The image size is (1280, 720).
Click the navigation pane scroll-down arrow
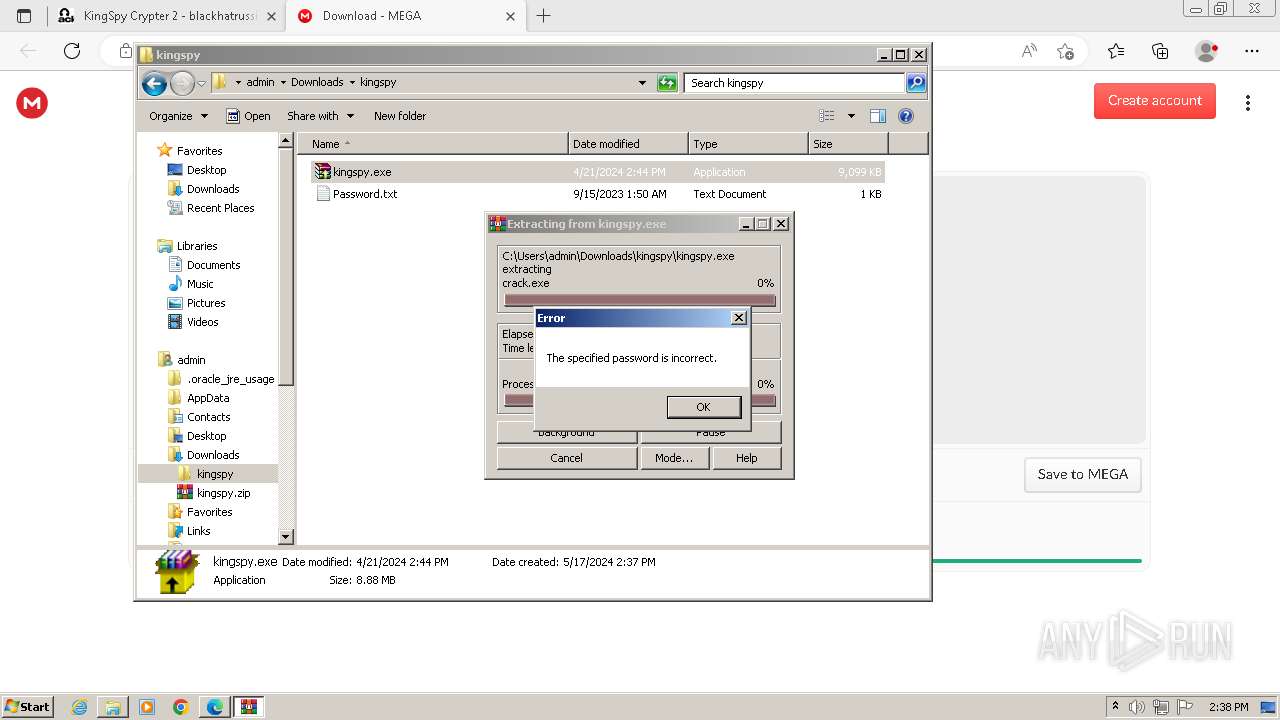pos(286,537)
